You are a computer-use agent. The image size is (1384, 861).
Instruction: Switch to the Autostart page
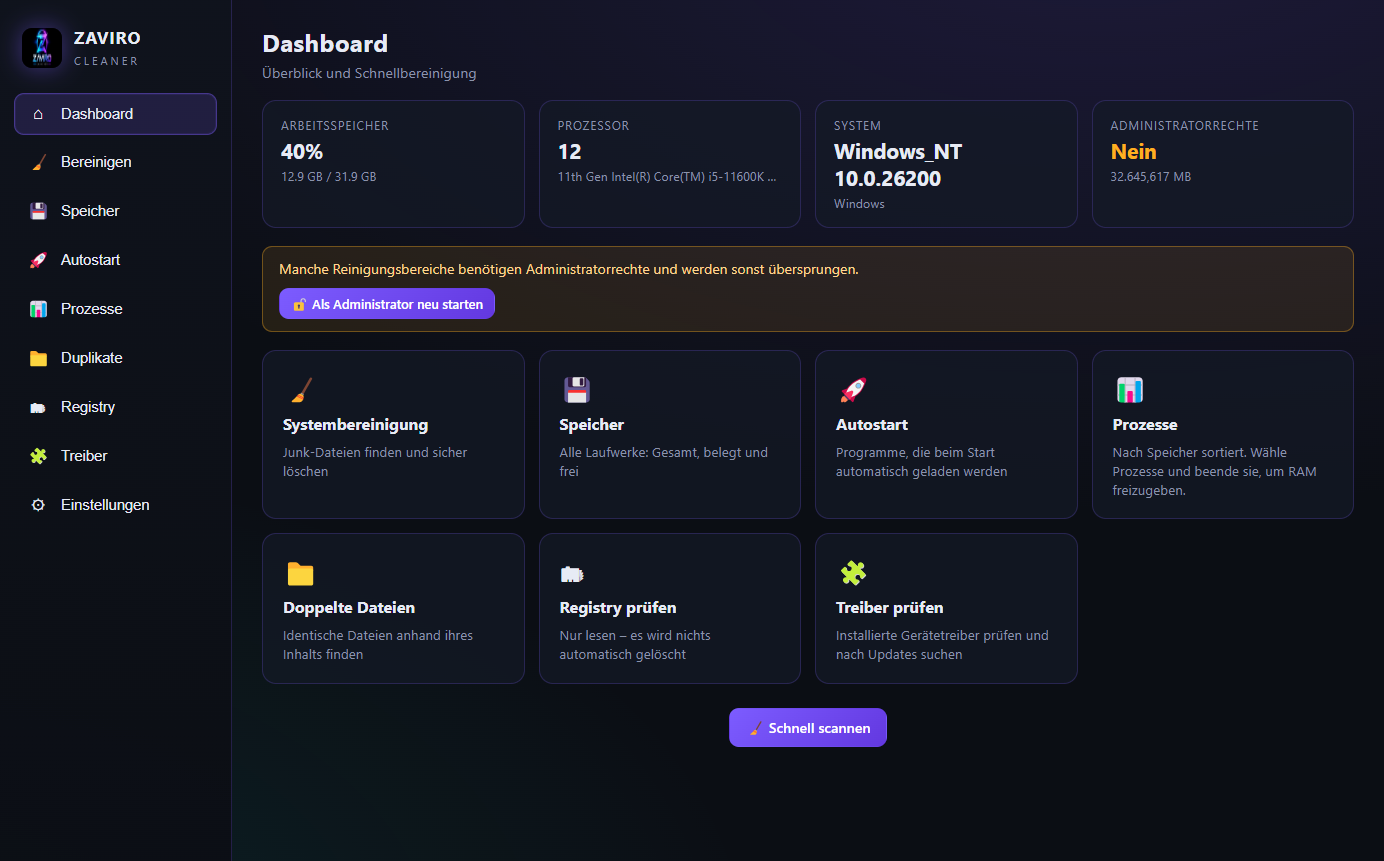click(115, 260)
